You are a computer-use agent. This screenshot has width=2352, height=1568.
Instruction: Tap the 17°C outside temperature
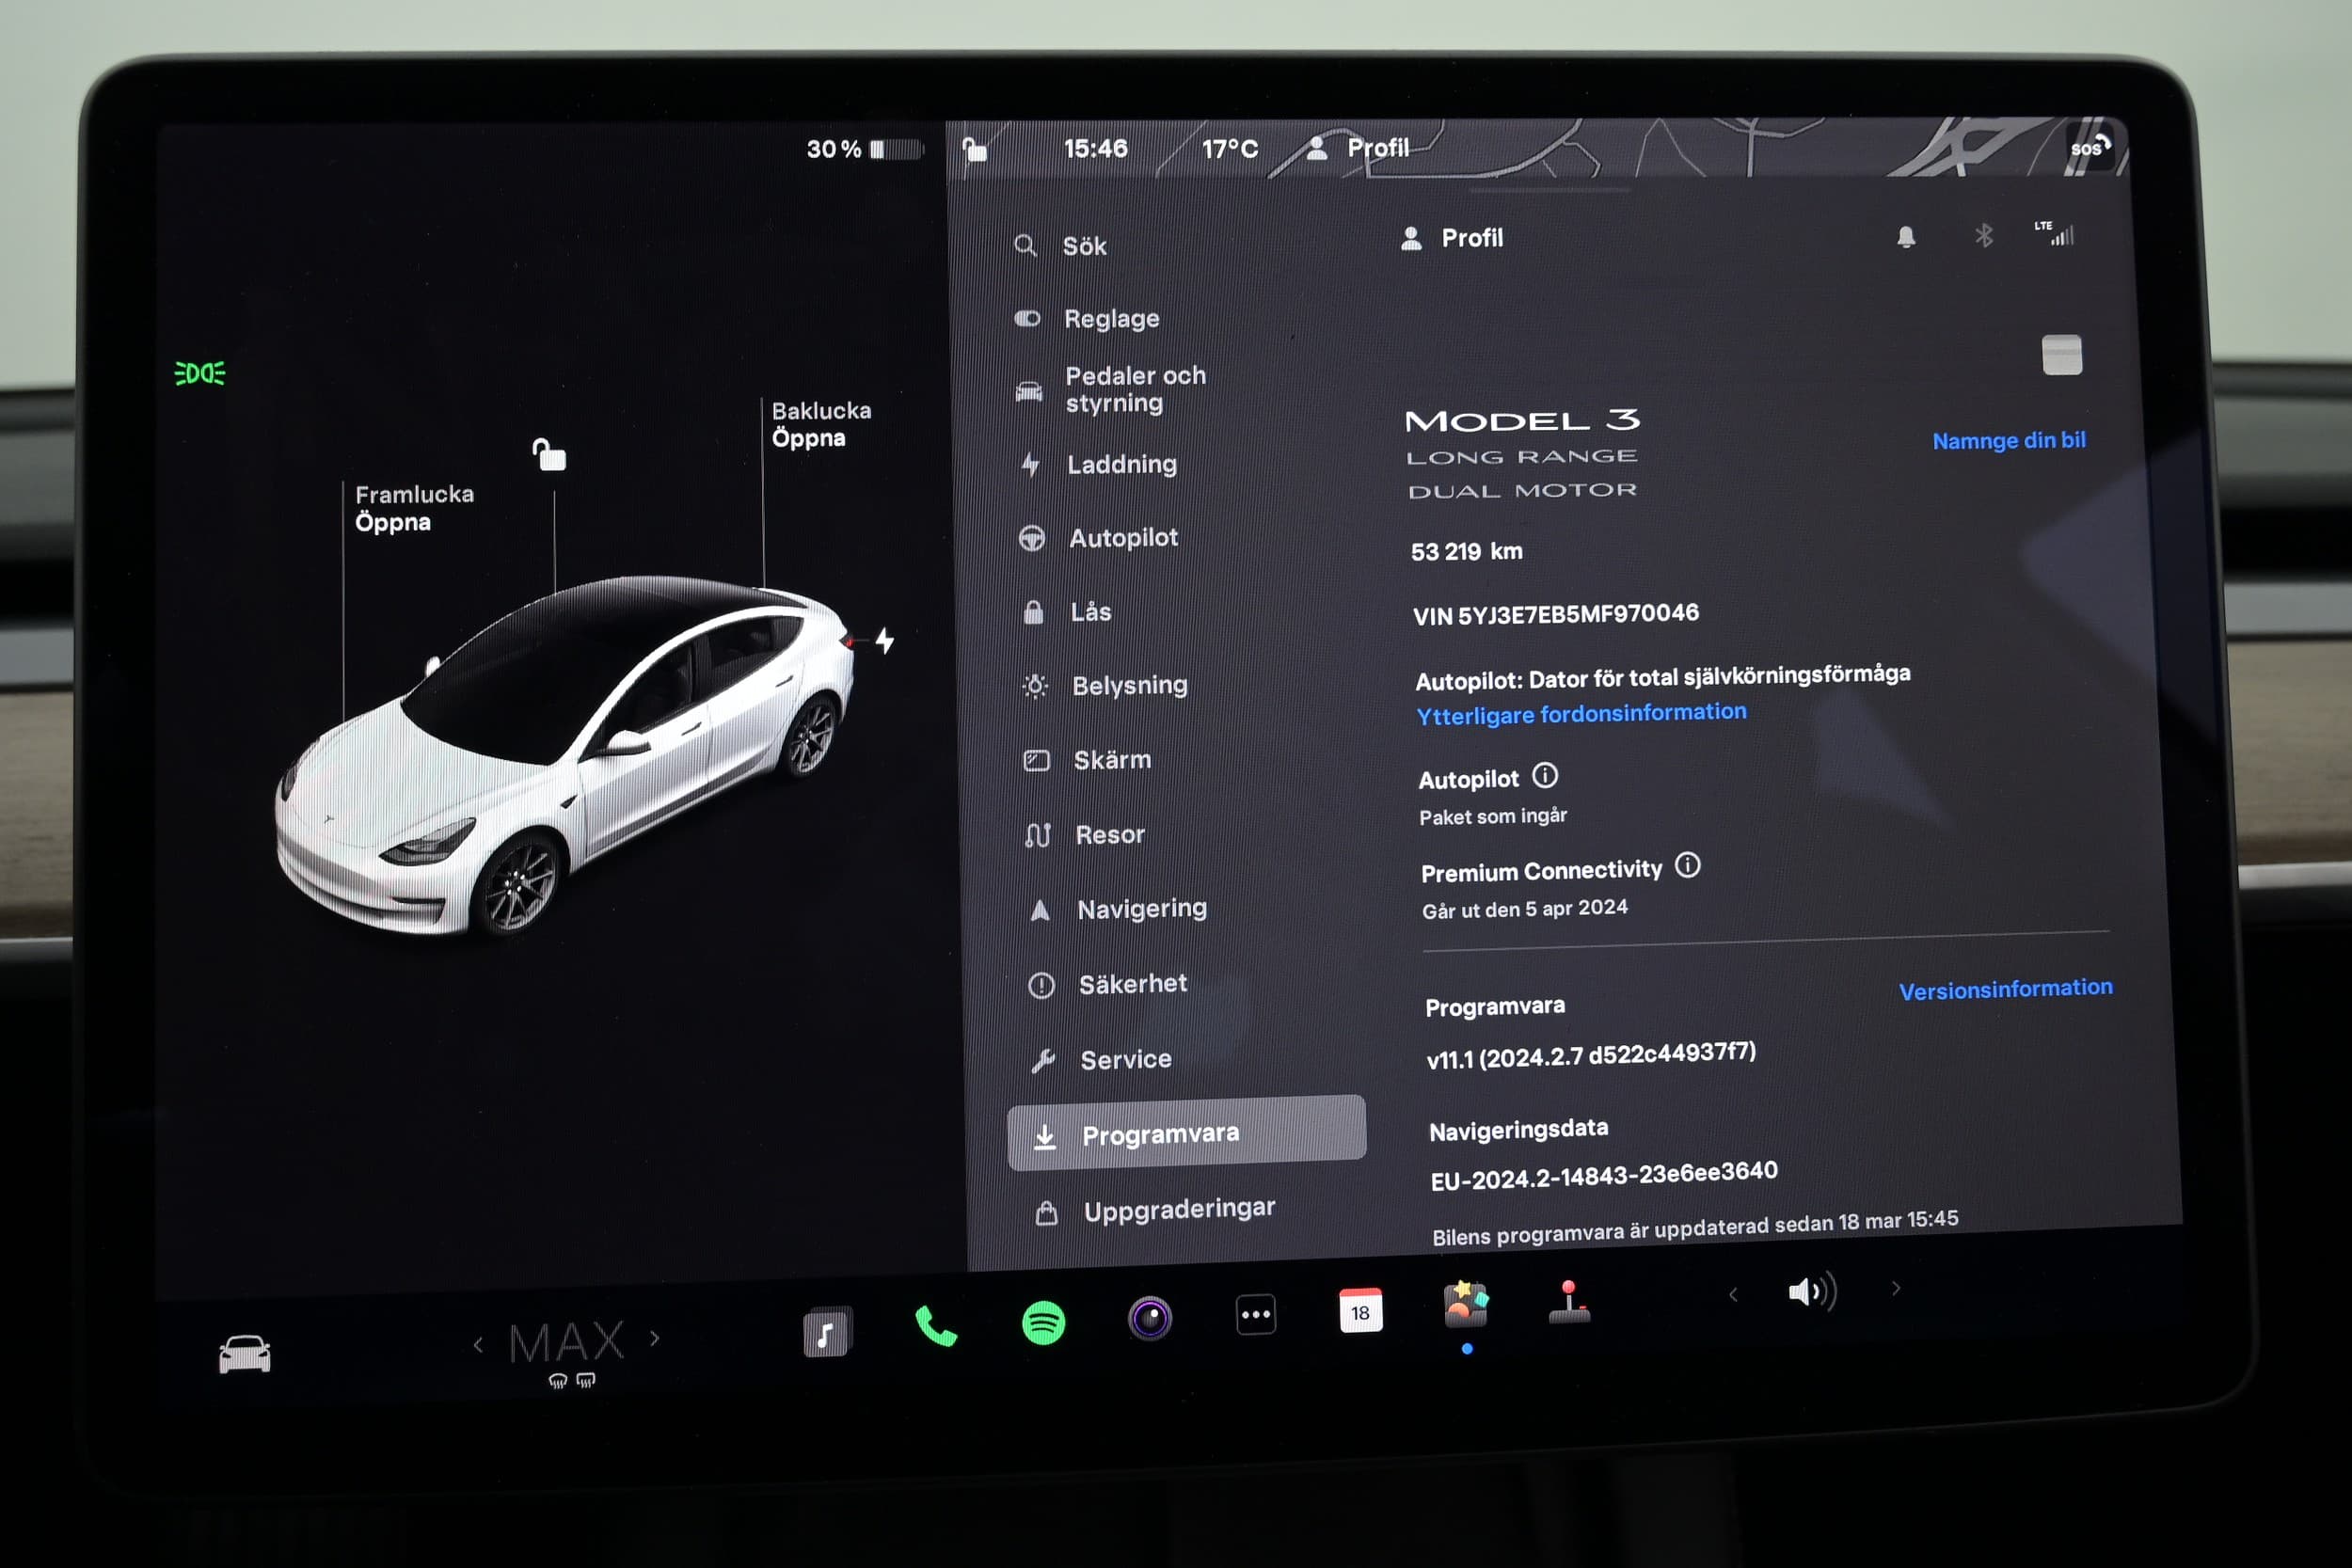(x=1230, y=149)
